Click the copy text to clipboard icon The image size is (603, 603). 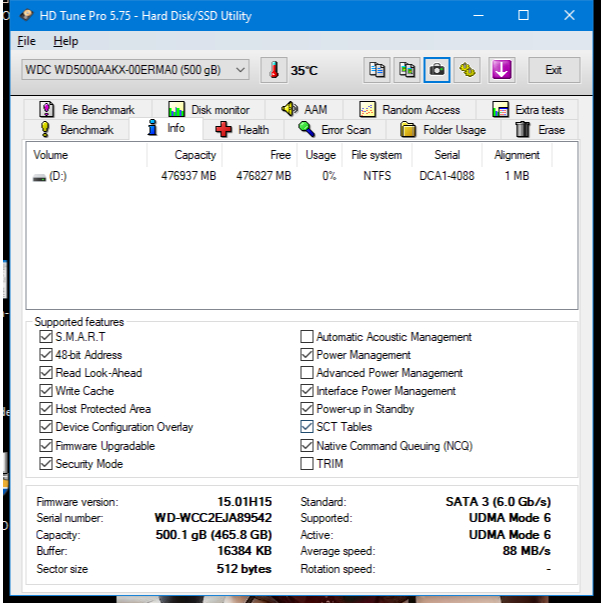(x=377, y=70)
